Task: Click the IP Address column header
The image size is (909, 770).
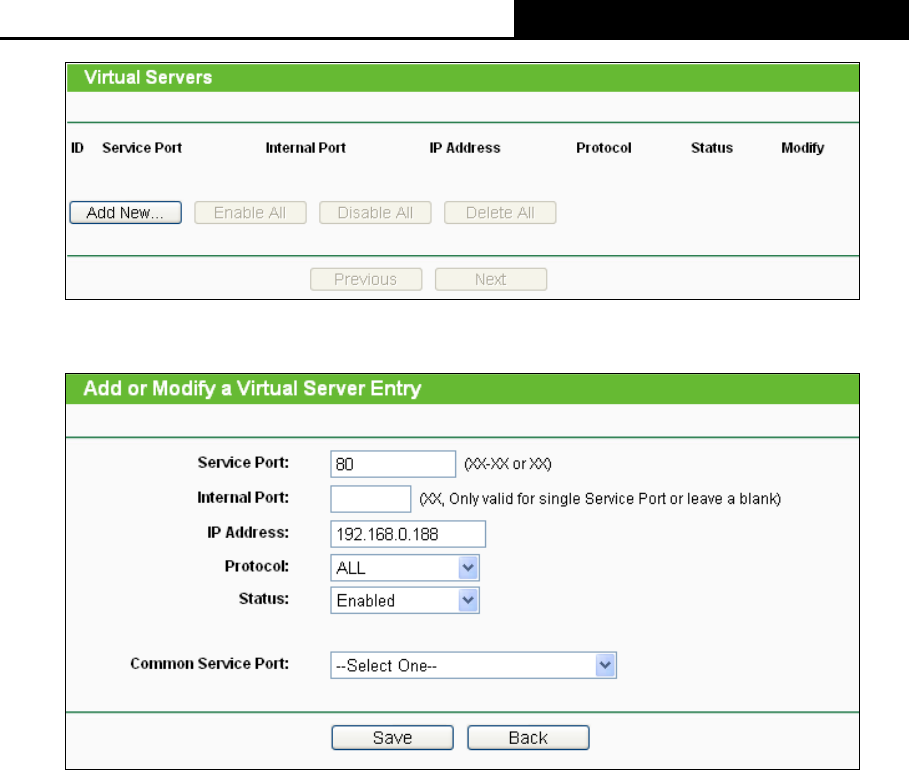Action: coord(465,148)
